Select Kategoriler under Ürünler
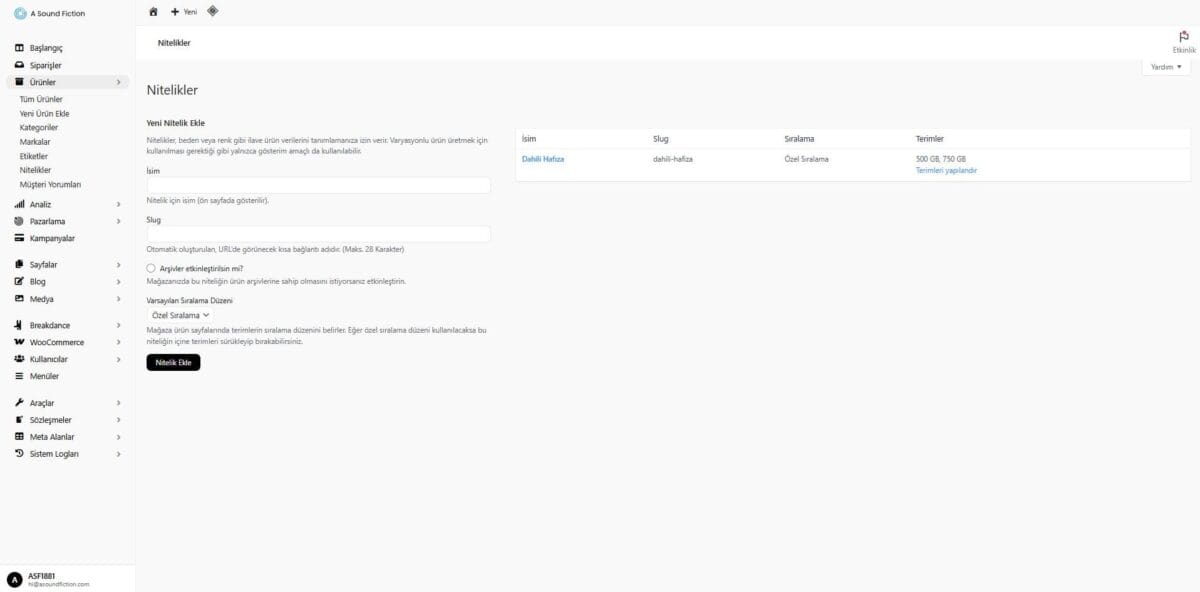 pyautogui.click(x=39, y=128)
